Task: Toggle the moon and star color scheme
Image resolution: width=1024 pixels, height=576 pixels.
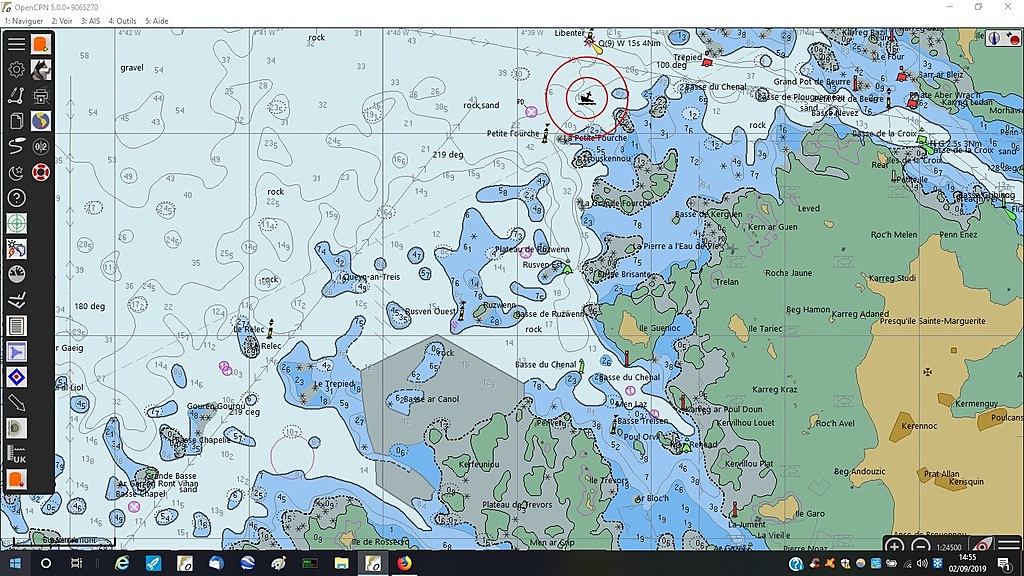Action: pos(16,172)
